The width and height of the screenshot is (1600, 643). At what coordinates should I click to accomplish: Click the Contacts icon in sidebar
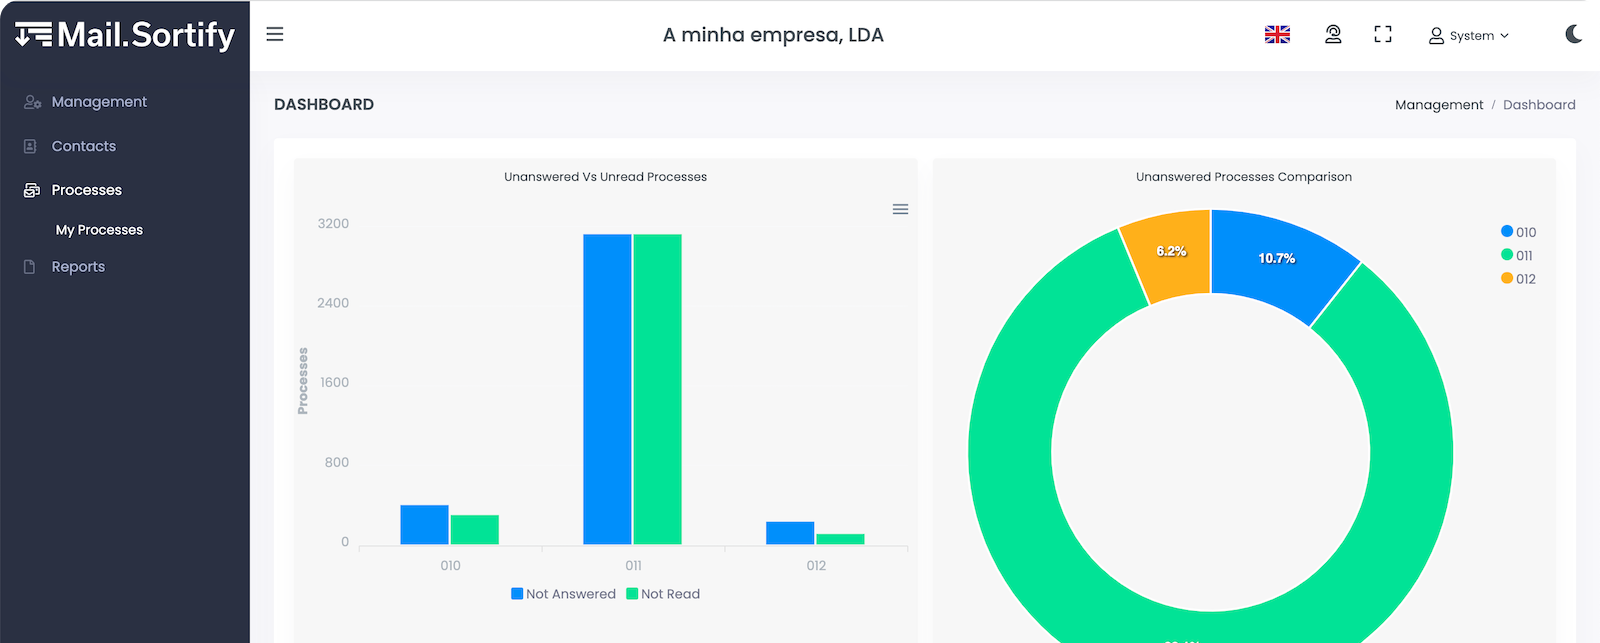coord(30,146)
